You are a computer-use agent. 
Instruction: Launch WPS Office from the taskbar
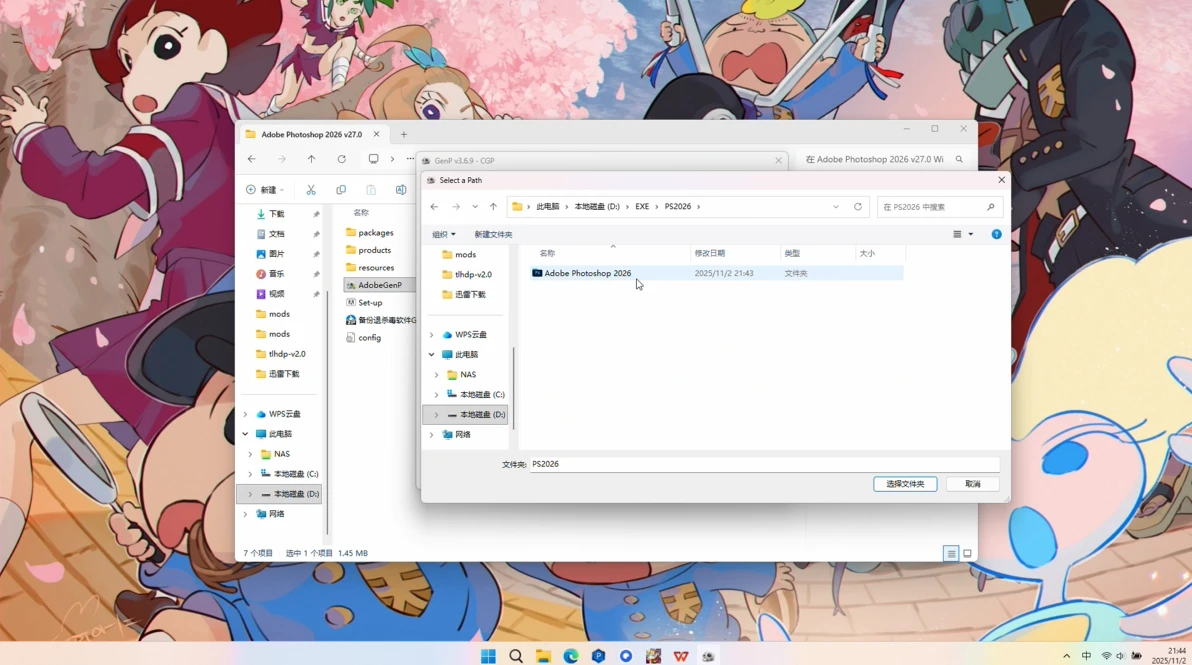tap(681, 656)
